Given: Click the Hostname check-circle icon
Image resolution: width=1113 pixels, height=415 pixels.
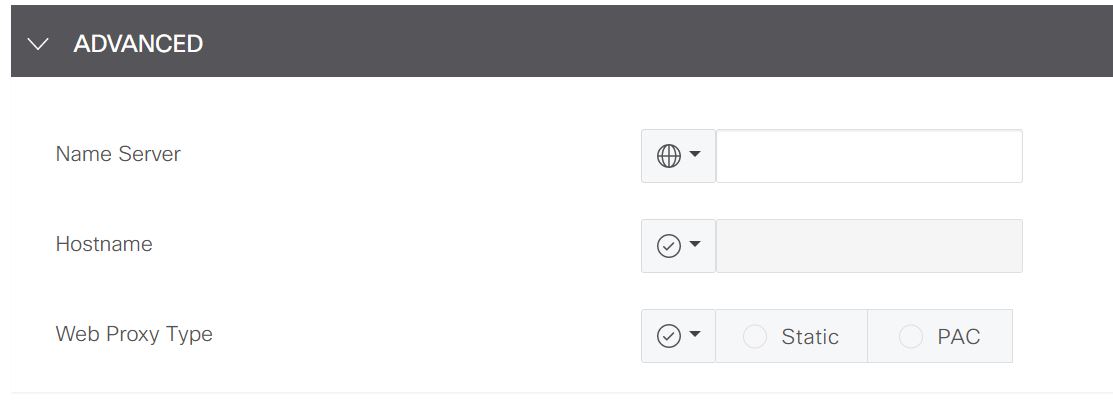Looking at the screenshot, I should click(668, 246).
